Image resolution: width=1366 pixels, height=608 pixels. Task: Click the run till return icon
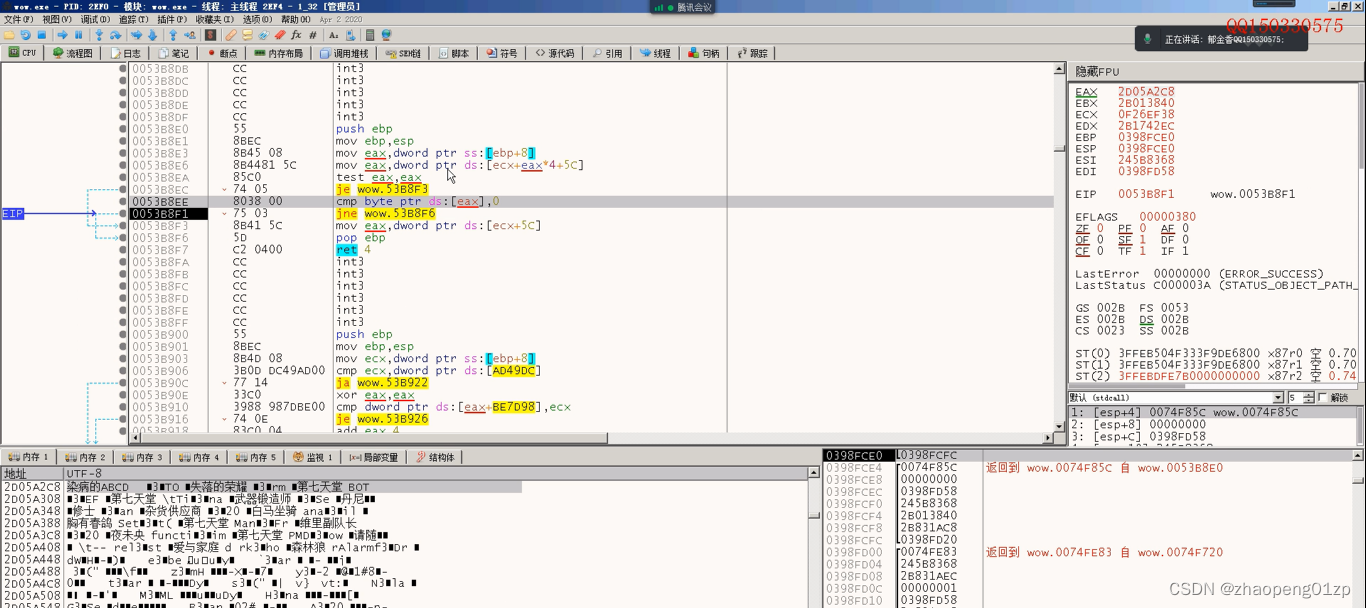point(173,34)
